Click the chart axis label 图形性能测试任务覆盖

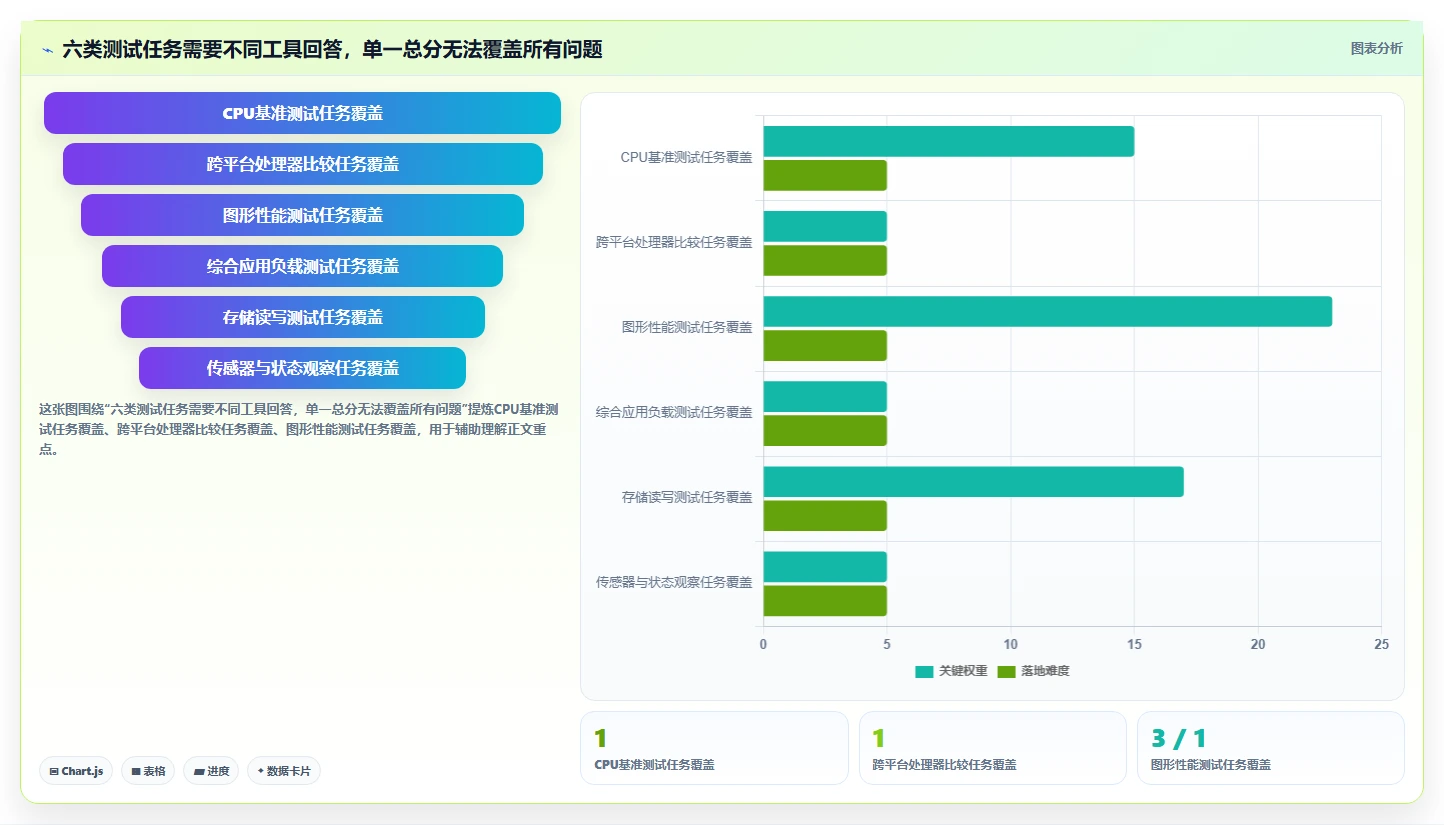[x=687, y=327]
